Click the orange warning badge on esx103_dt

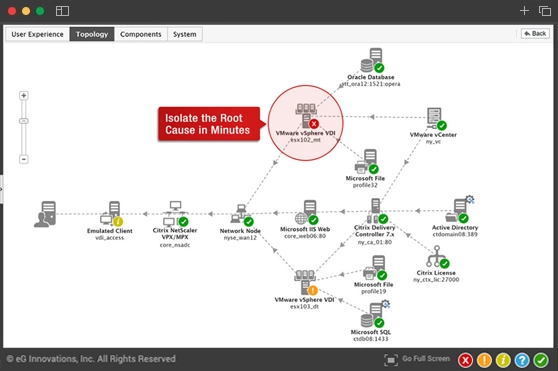pyautogui.click(x=312, y=291)
